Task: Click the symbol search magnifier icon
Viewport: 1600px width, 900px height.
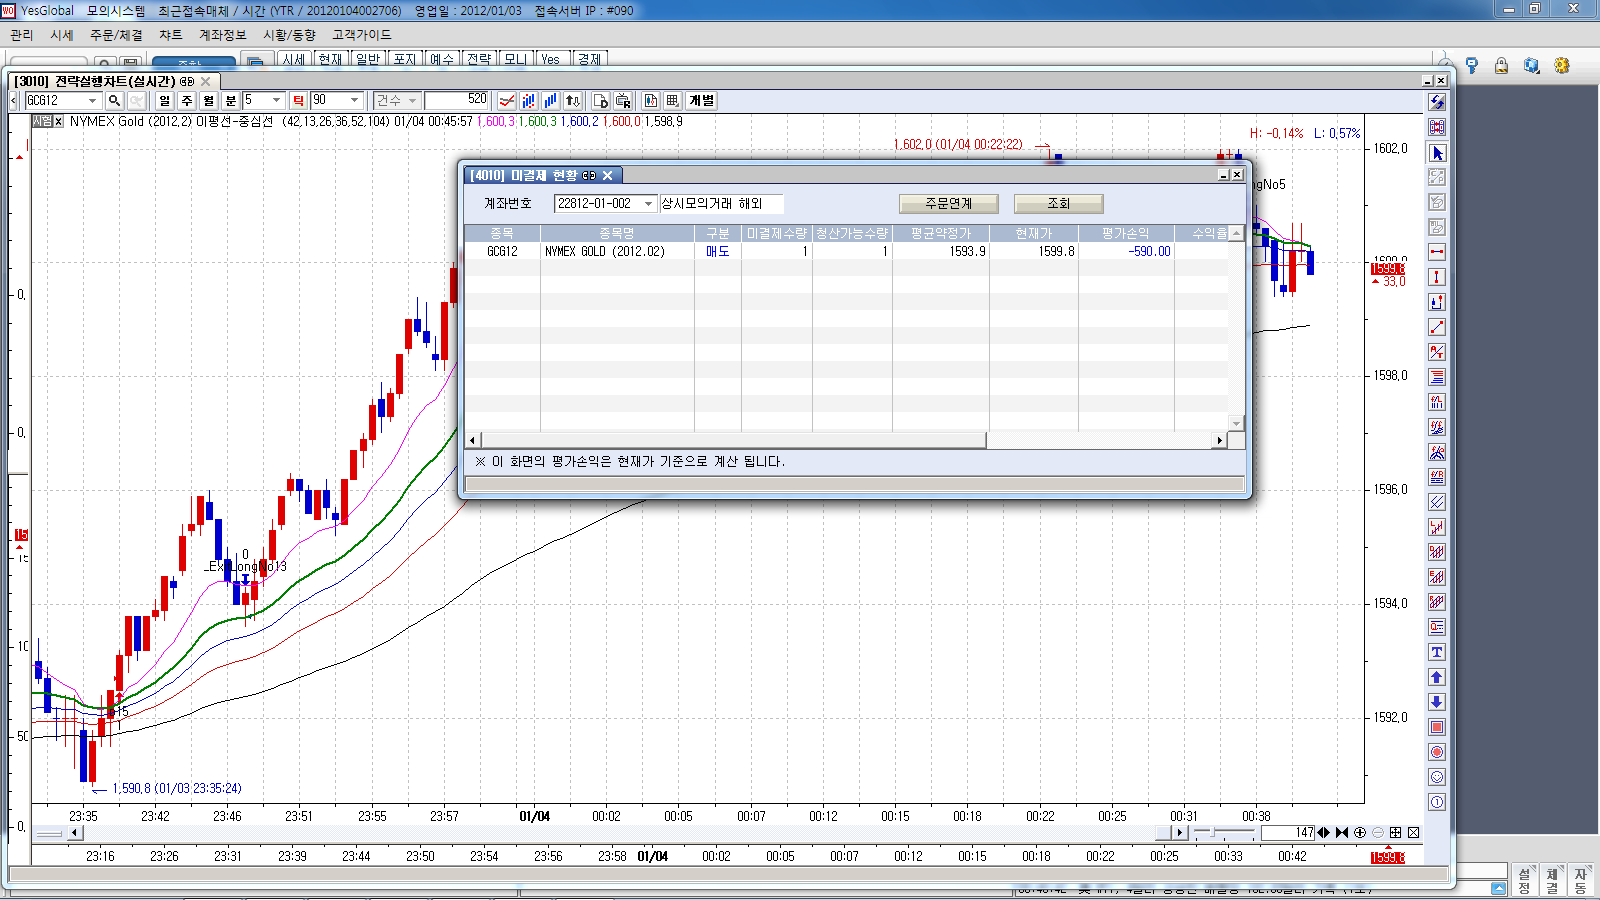Action: point(114,100)
